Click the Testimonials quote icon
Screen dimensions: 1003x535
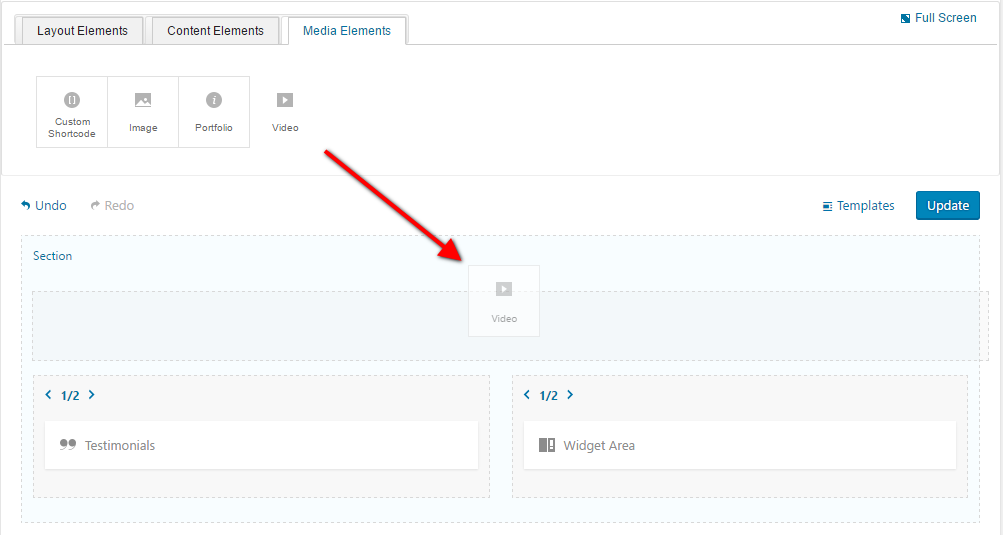pos(68,445)
